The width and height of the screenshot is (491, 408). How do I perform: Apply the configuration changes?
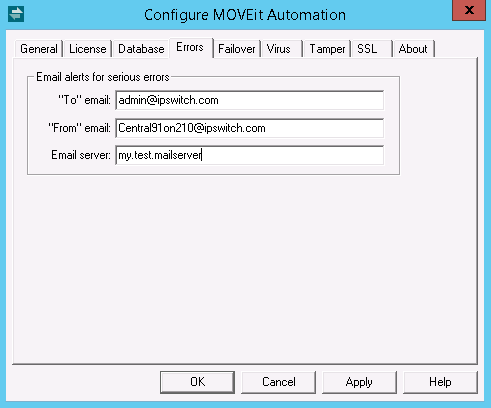pos(359,382)
